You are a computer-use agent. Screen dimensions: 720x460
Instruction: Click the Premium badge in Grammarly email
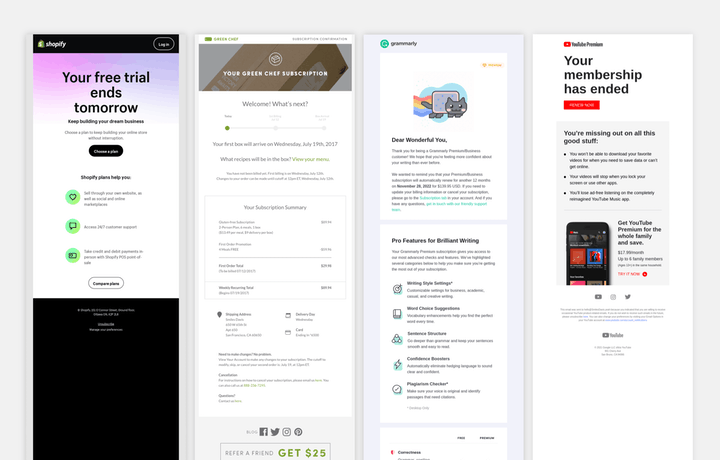coord(492,65)
